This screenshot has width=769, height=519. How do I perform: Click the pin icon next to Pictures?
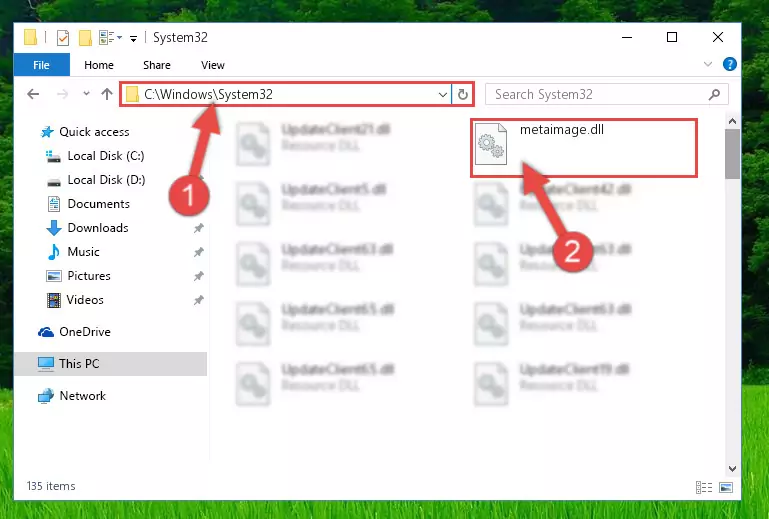tap(198, 276)
